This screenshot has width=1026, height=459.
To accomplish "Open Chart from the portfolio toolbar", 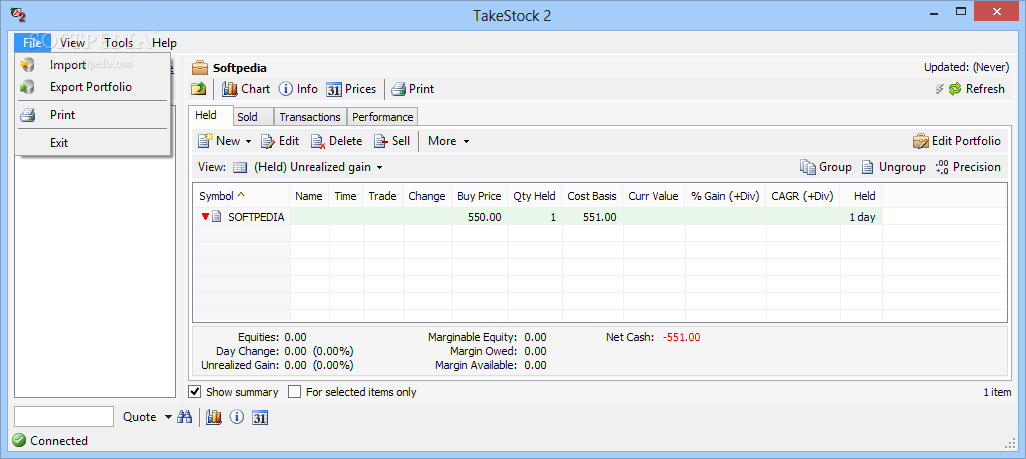I will [246, 89].
